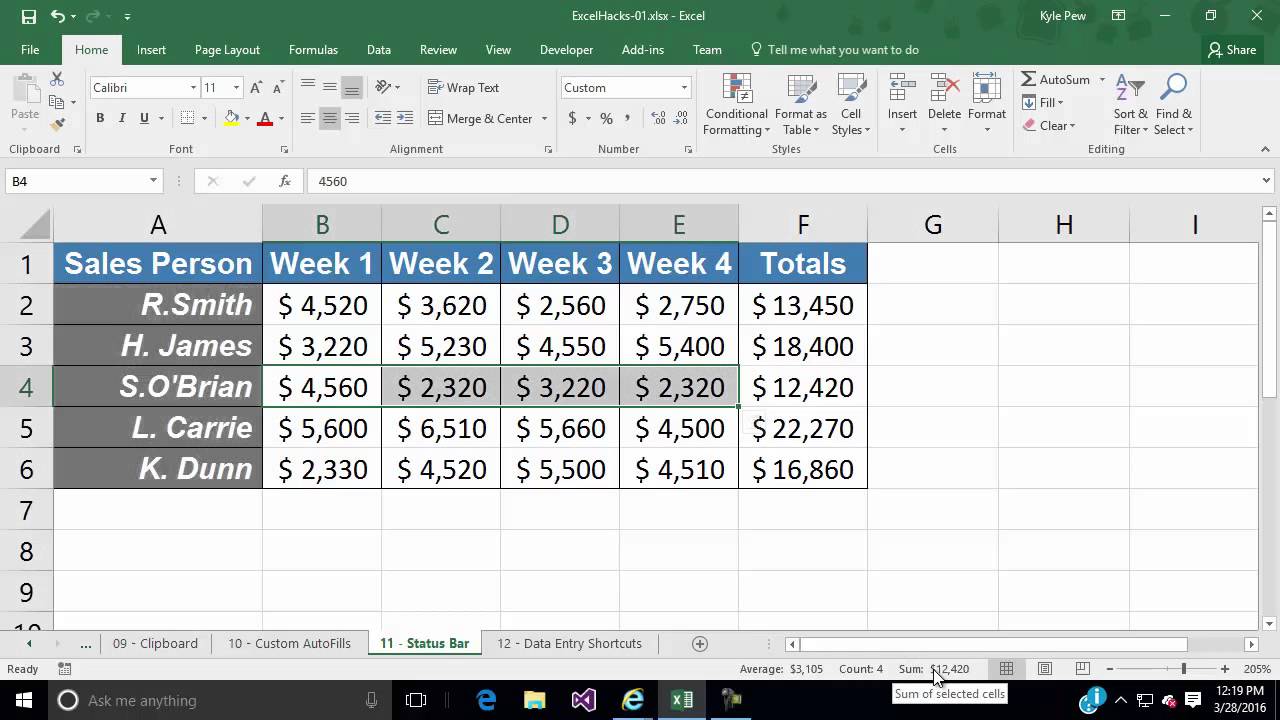Zoom out using the minus icon
This screenshot has height=720, width=1280.
(x=1109, y=668)
